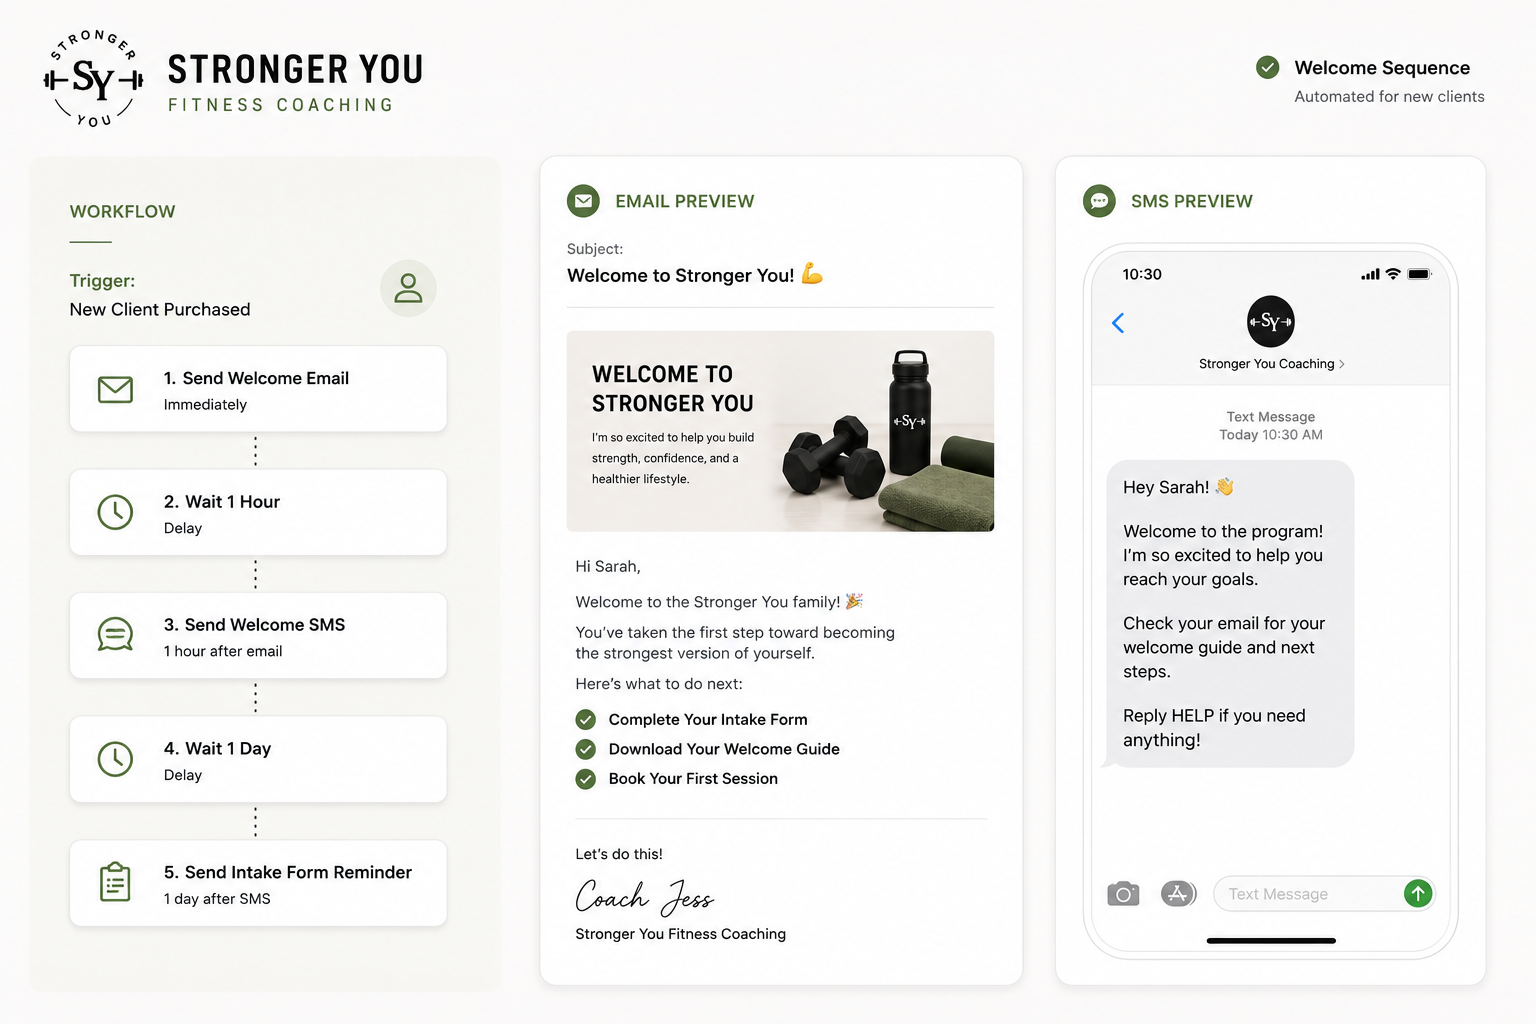Click the clock icon for Wait 1 Hour
The width and height of the screenshot is (1536, 1024).
(x=115, y=512)
